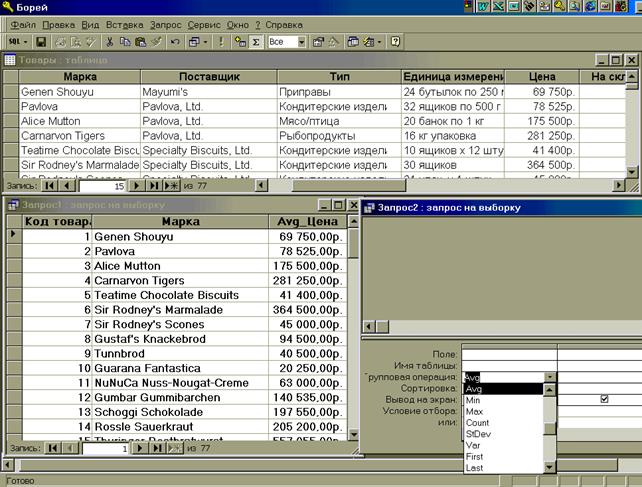Viewport: 642px width, 487px height.
Task: Click the Поле cell in query grid
Action: [x=509, y=354]
